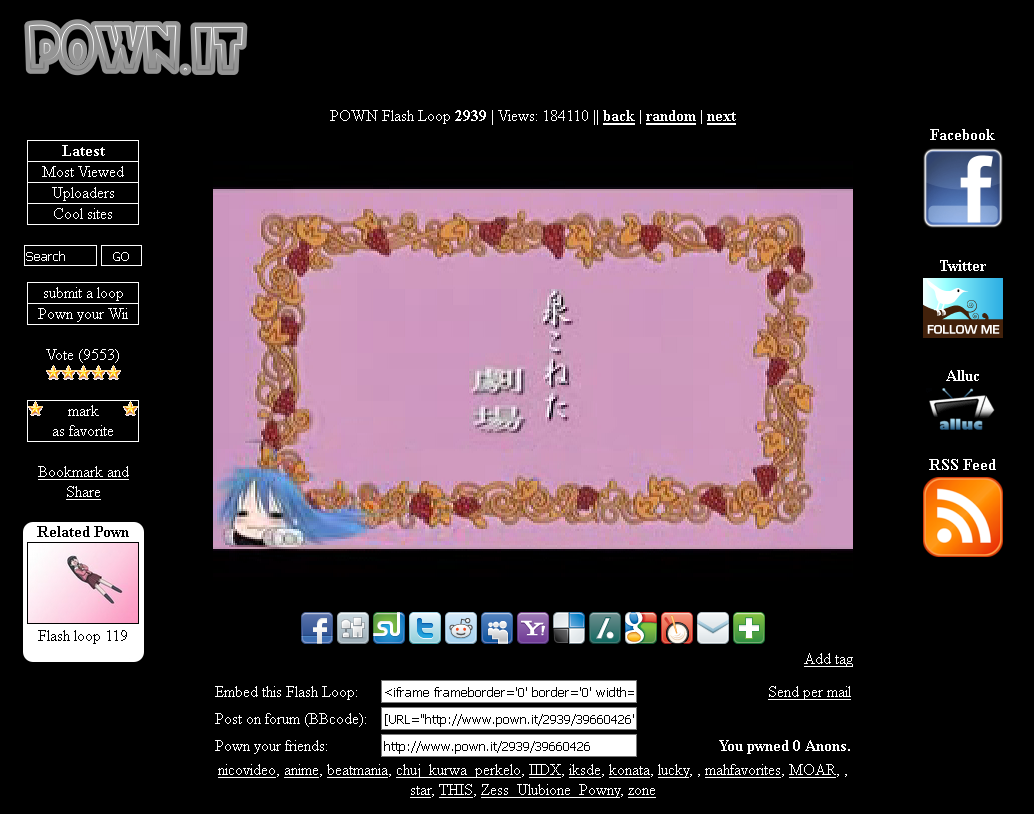This screenshot has height=814, width=1034.
Task: Open the beatmania tag
Action: coord(357,770)
